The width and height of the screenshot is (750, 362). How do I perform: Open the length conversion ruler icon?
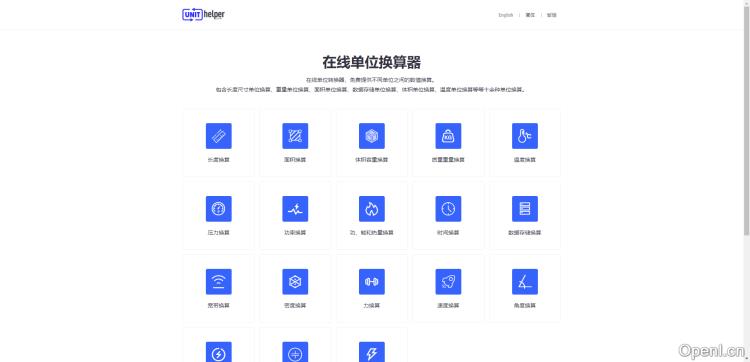[x=219, y=136]
